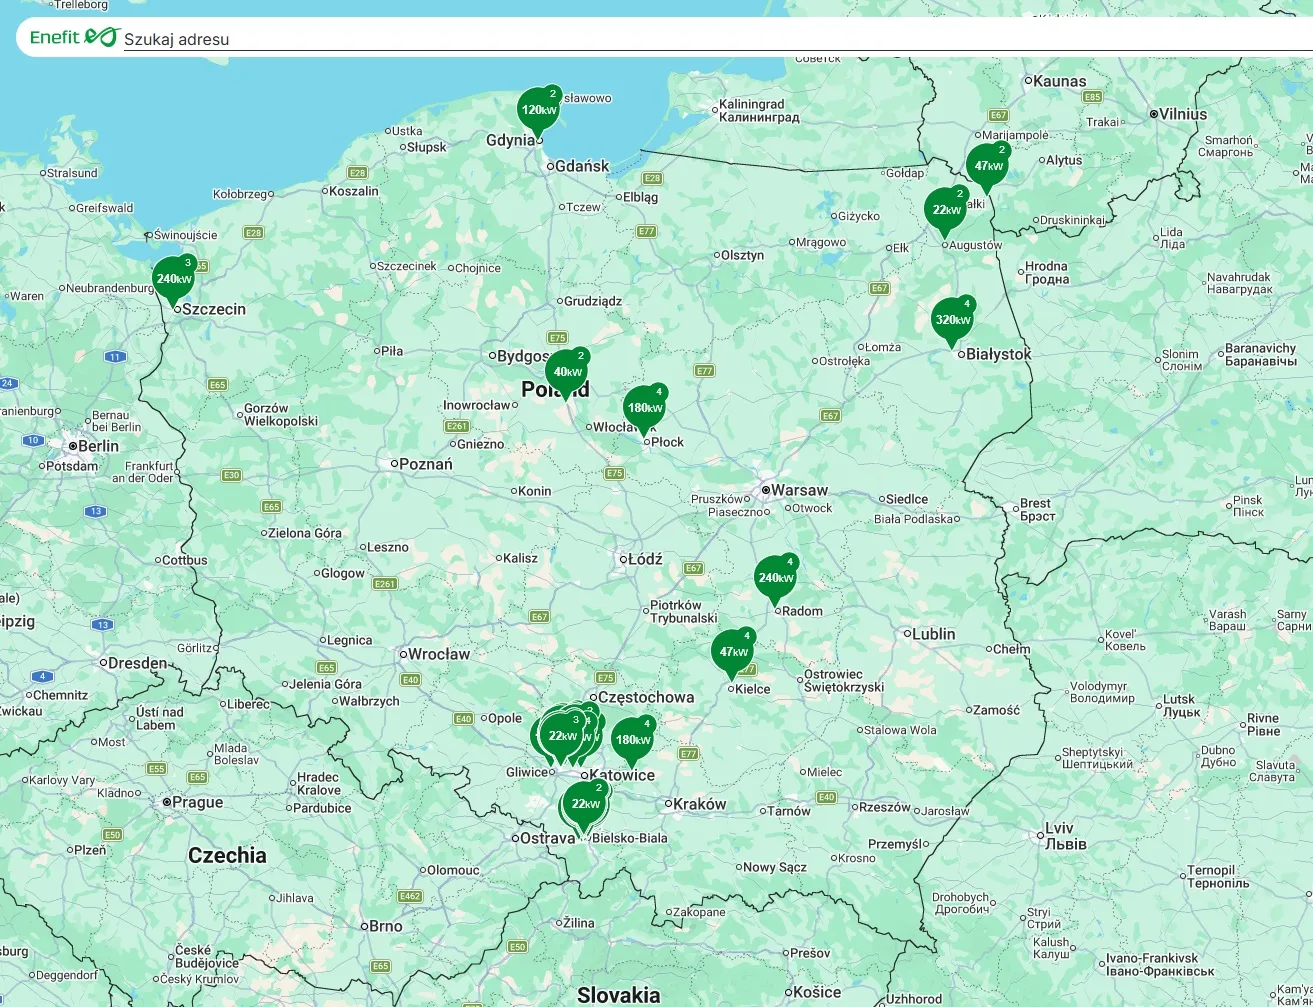The image size is (1313, 1007).
Task: Click the Enefit logo
Action: 75,37
